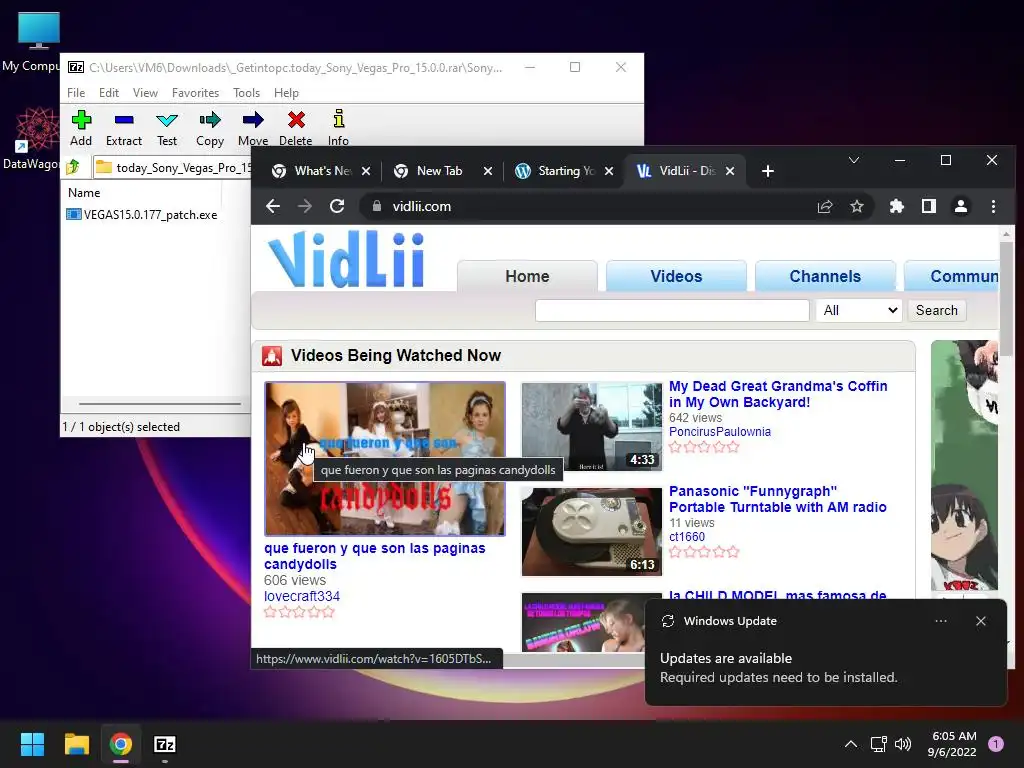Open a new Chrome tab with plus
This screenshot has width=1024, height=768.
pyautogui.click(x=768, y=171)
